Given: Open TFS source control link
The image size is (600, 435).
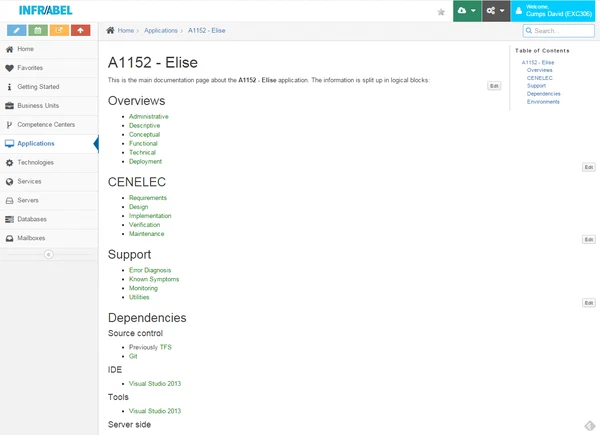Looking at the screenshot, I should [166, 347].
